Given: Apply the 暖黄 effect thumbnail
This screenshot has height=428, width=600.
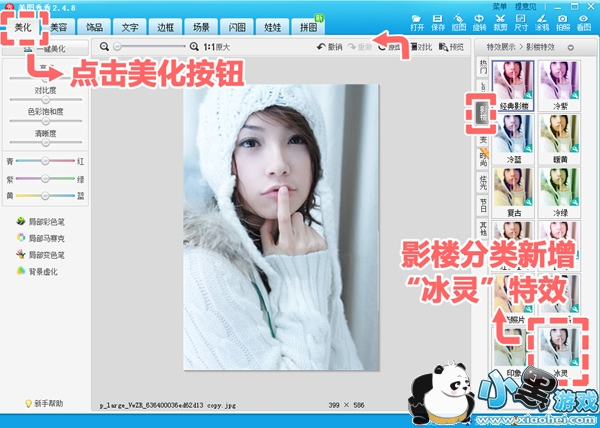Looking at the screenshot, I should (x=559, y=139).
